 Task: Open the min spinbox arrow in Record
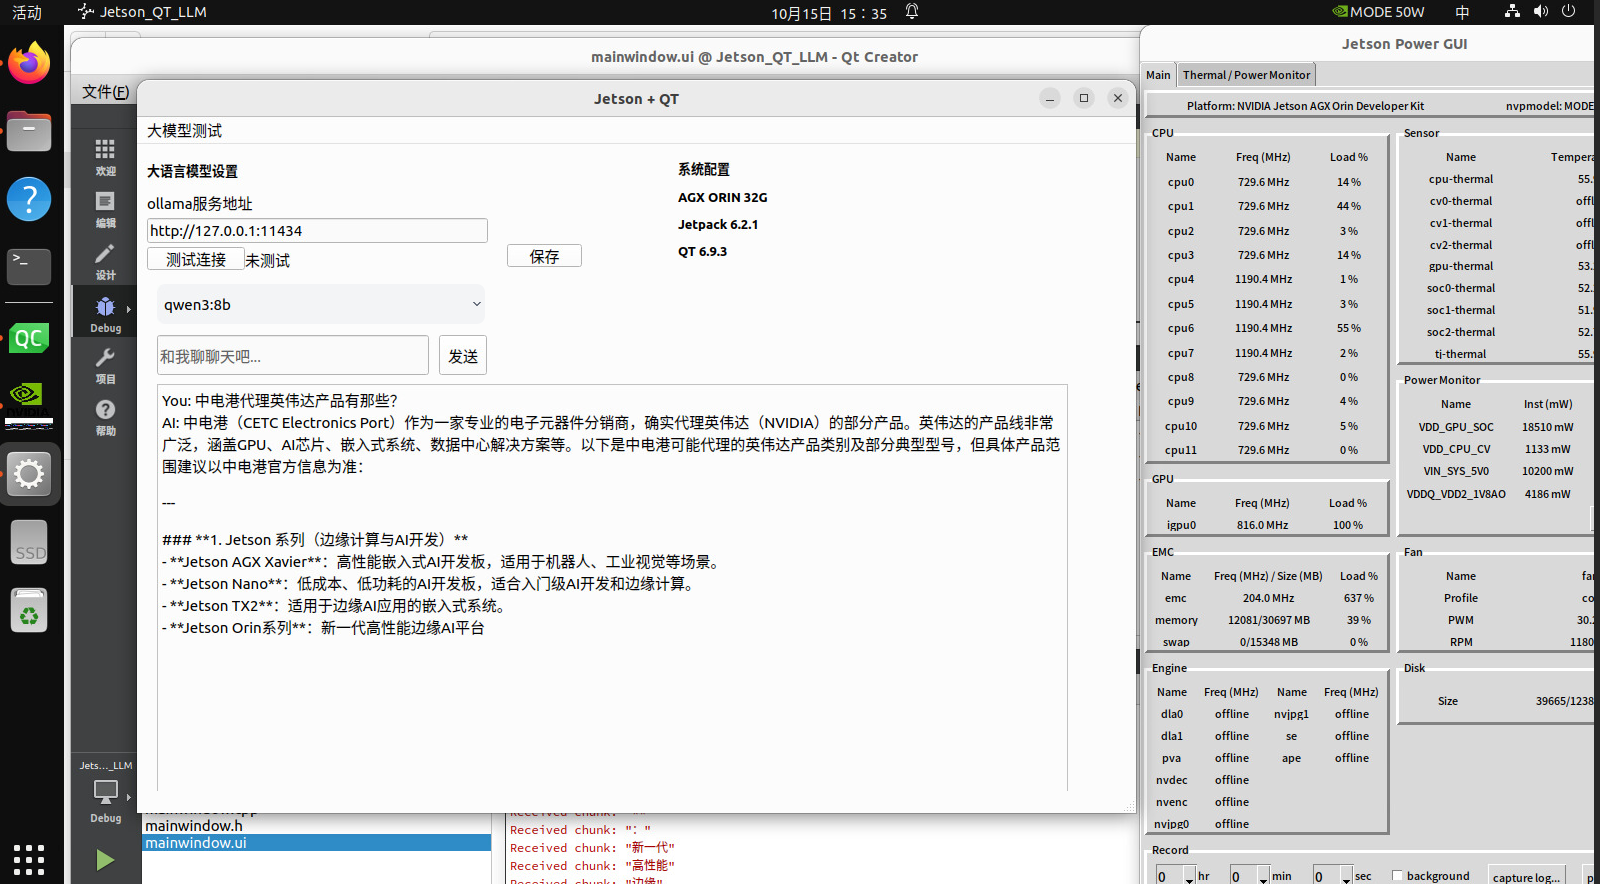pyautogui.click(x=1264, y=877)
